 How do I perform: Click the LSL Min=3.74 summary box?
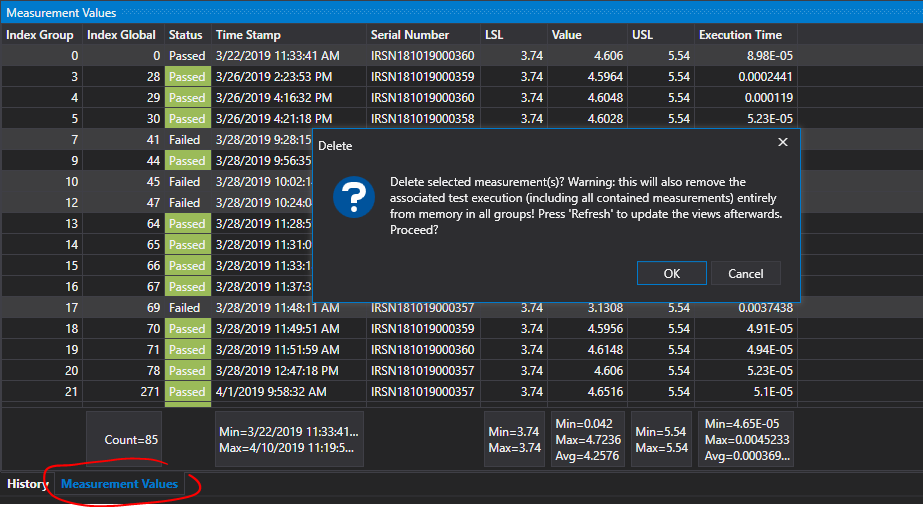(x=514, y=439)
